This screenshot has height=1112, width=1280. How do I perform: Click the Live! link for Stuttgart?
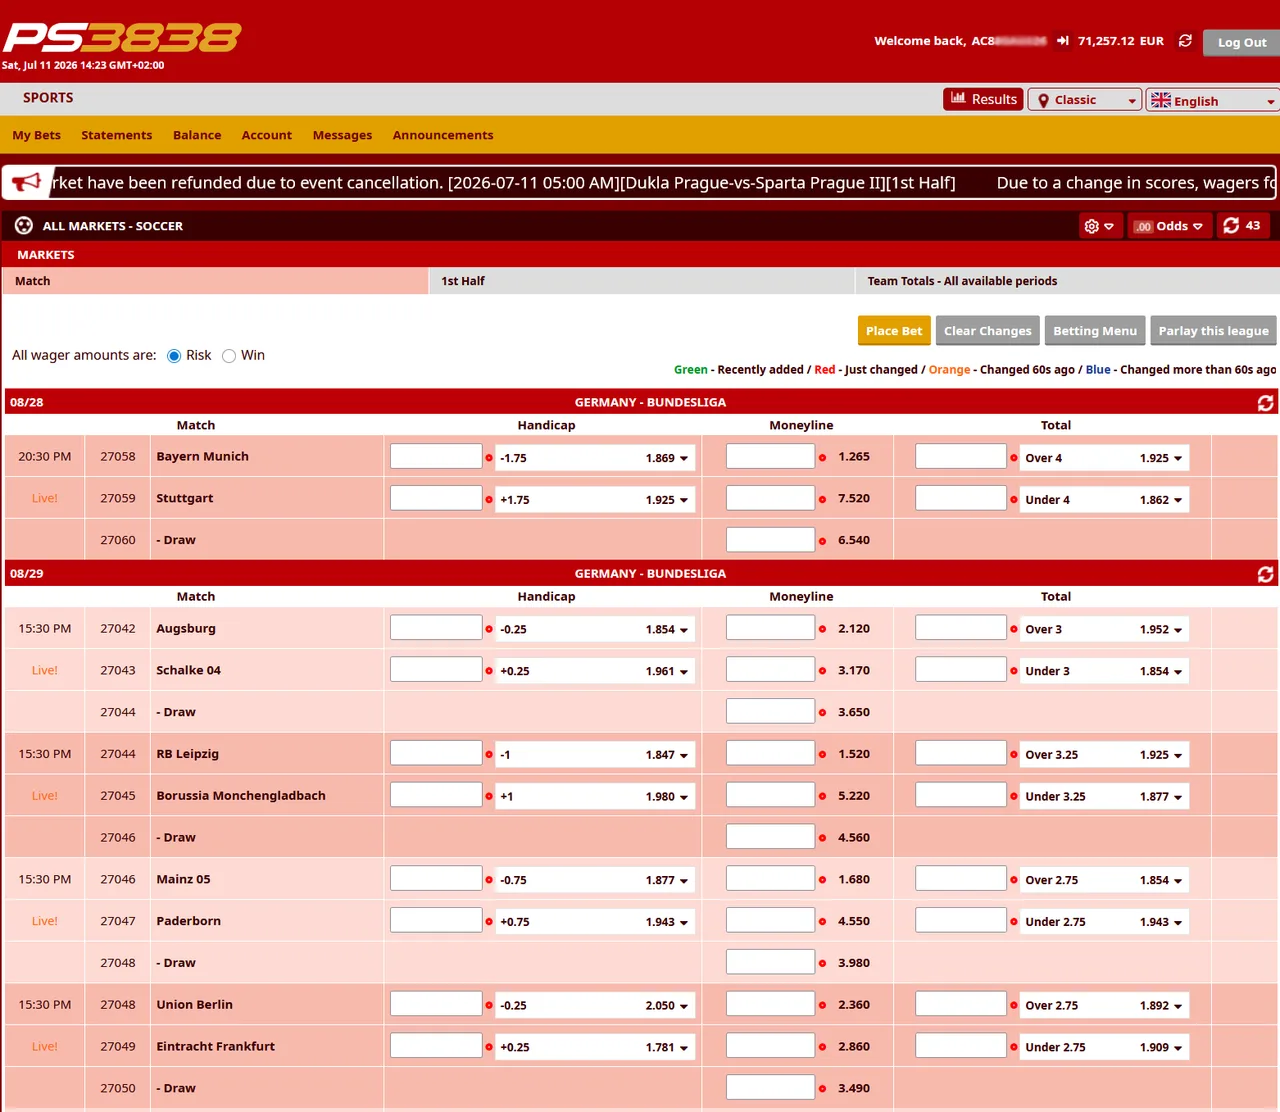(x=45, y=498)
